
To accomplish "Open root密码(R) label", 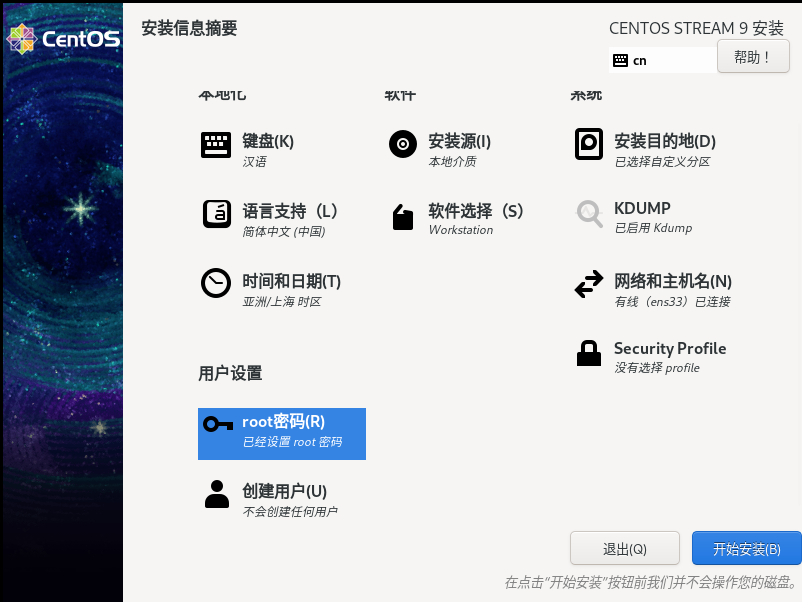I will pos(283,421).
